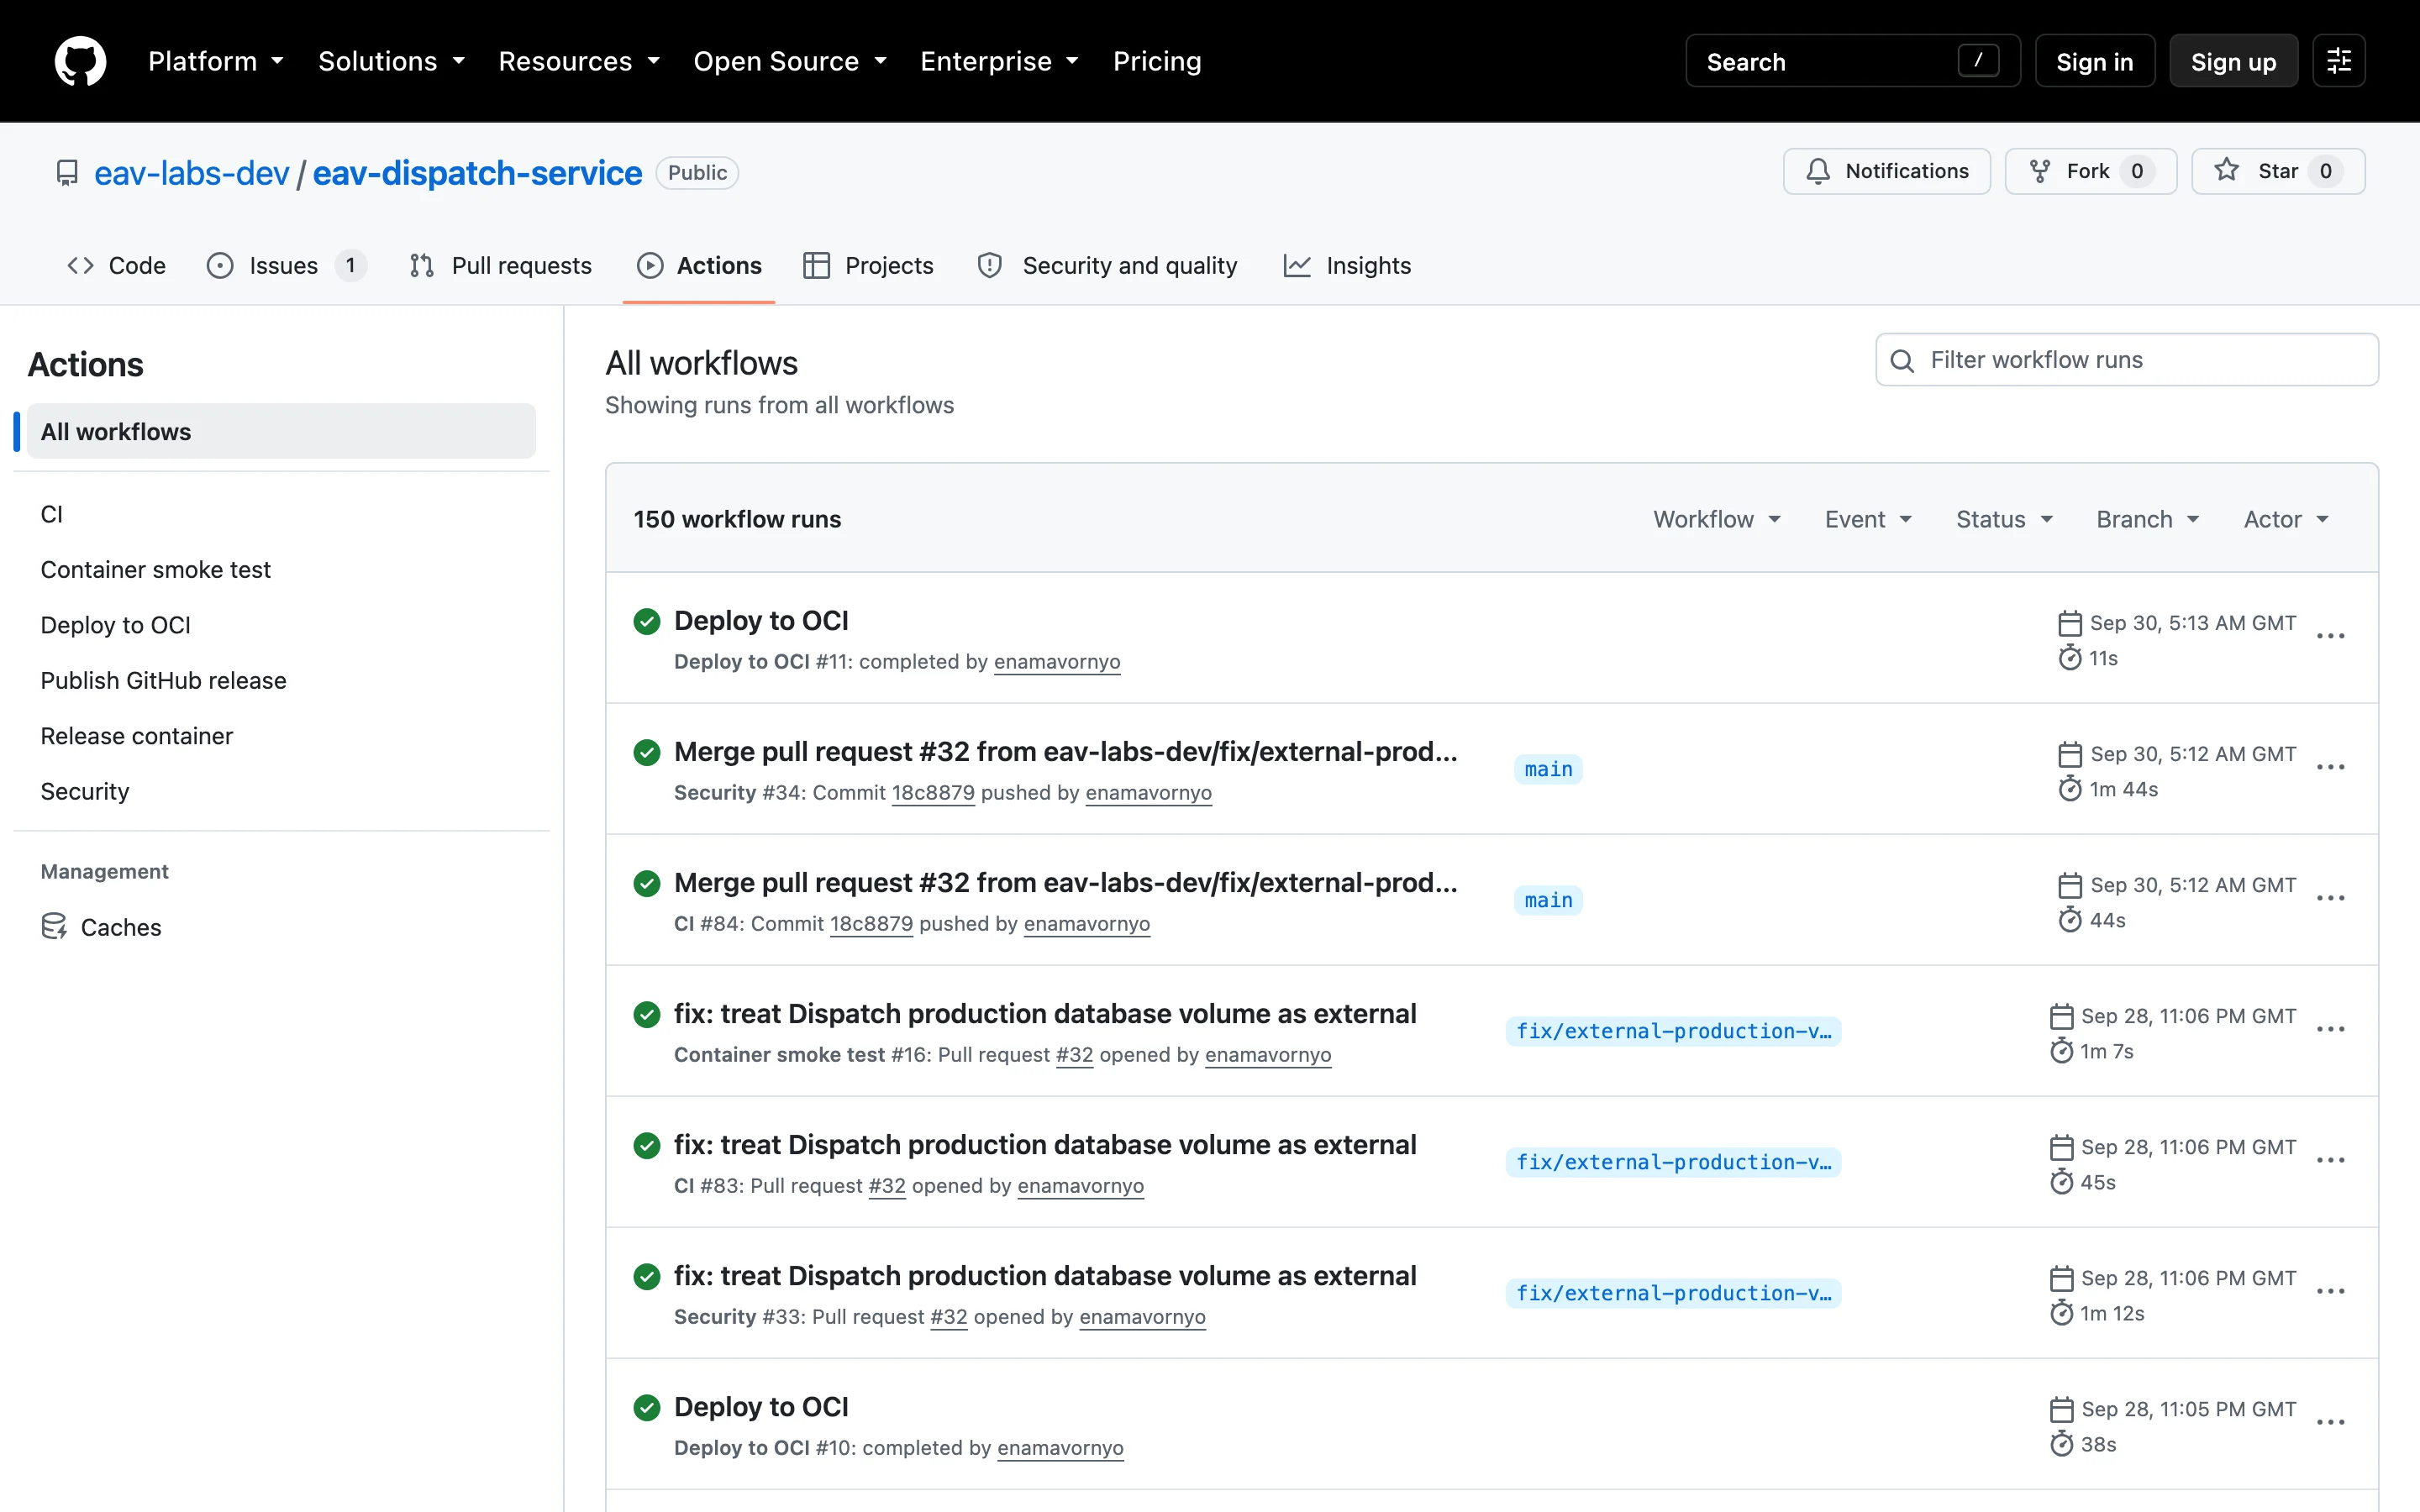This screenshot has width=2420, height=1512.
Task: Open the options menu for CI #83 run
Action: coord(2330,1160)
